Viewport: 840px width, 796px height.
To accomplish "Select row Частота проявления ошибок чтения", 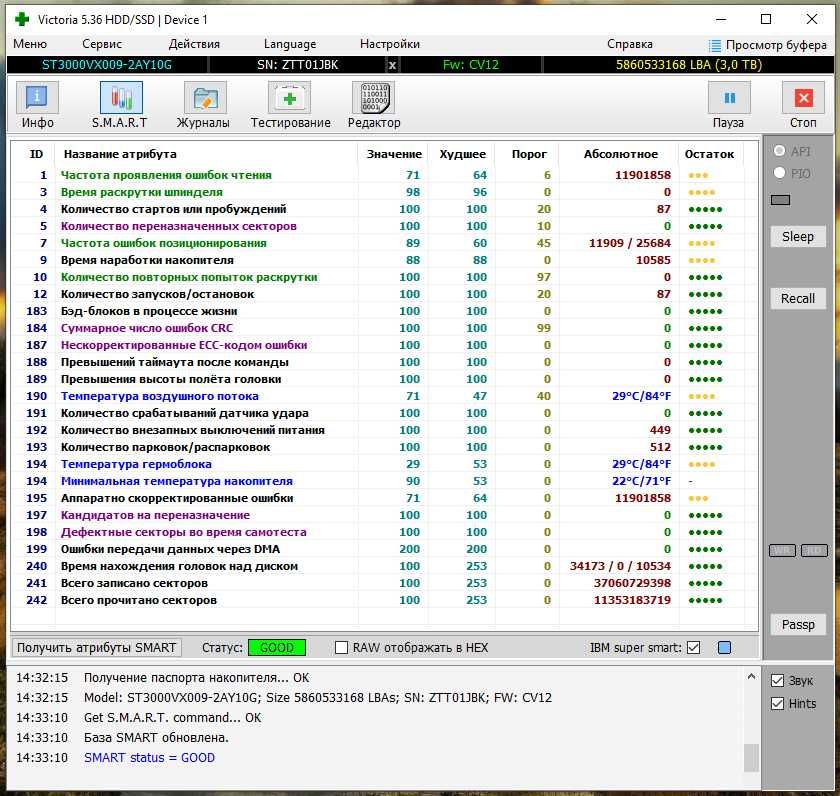I will tap(384, 175).
